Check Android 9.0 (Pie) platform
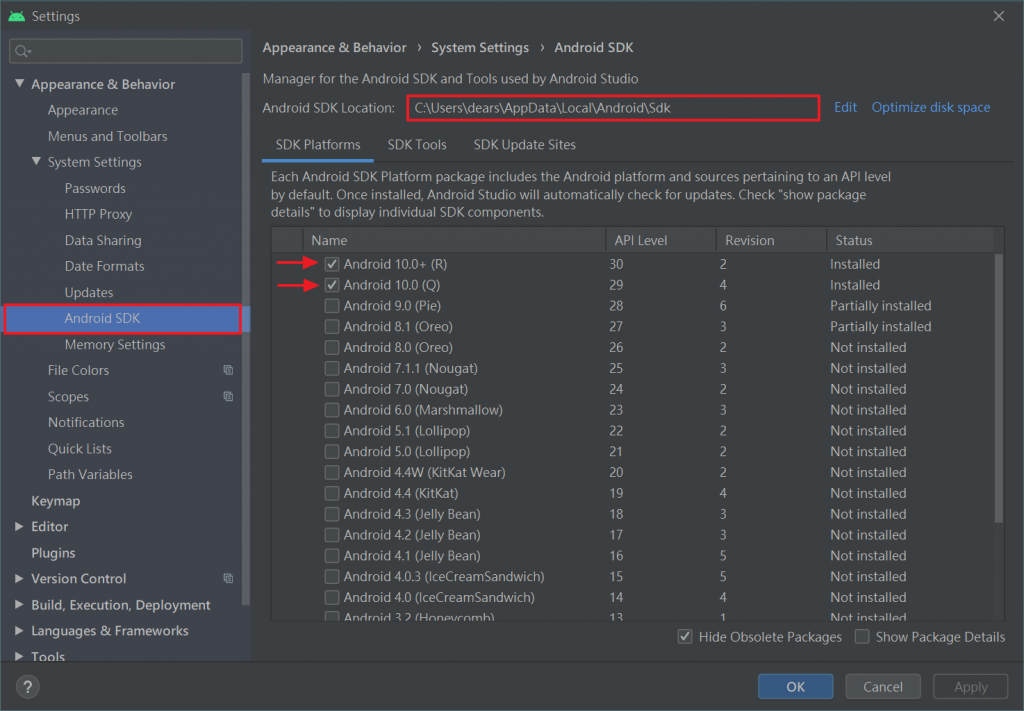This screenshot has width=1024, height=711. click(x=332, y=306)
